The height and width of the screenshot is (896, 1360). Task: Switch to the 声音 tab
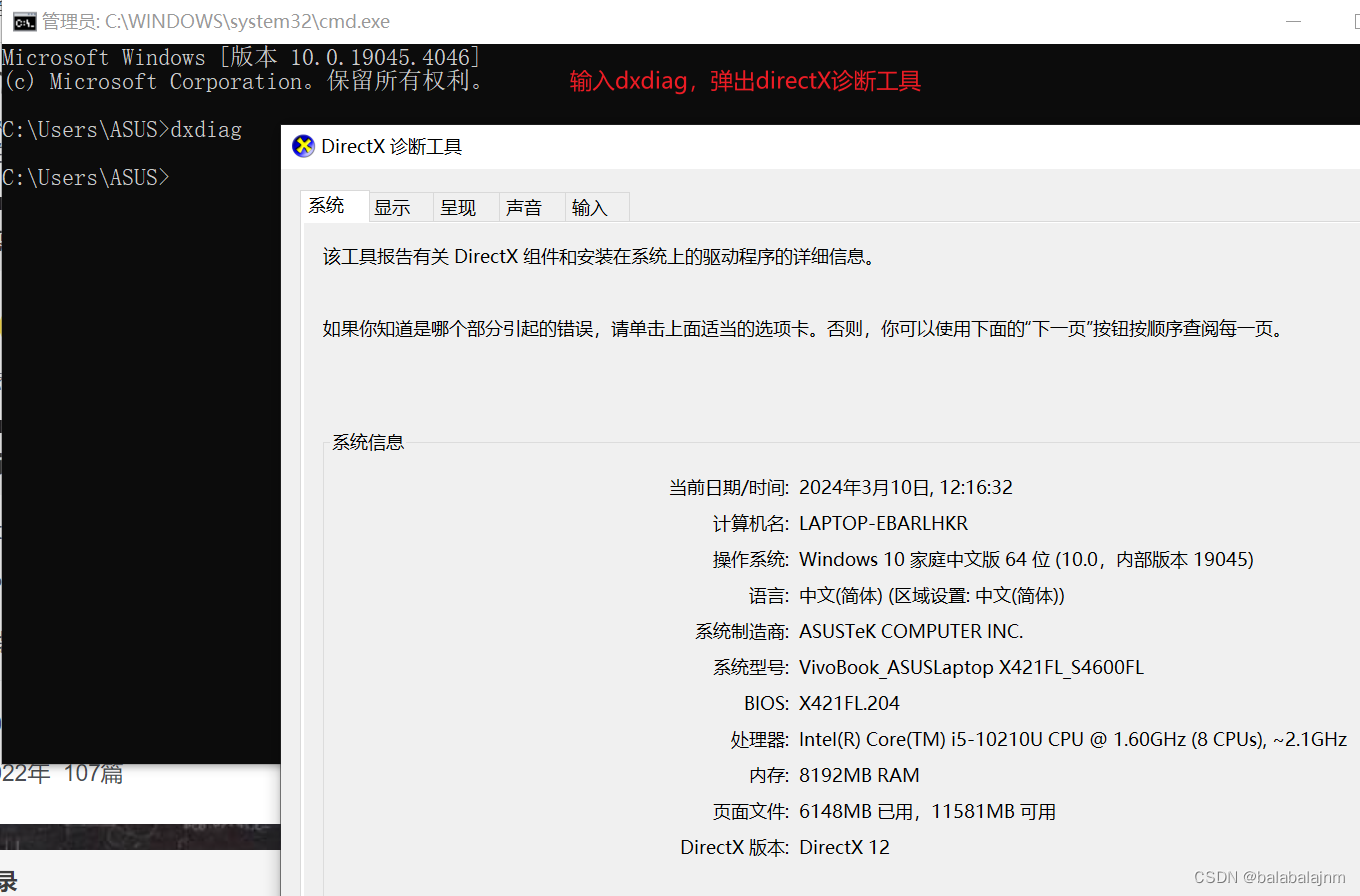(x=532, y=207)
